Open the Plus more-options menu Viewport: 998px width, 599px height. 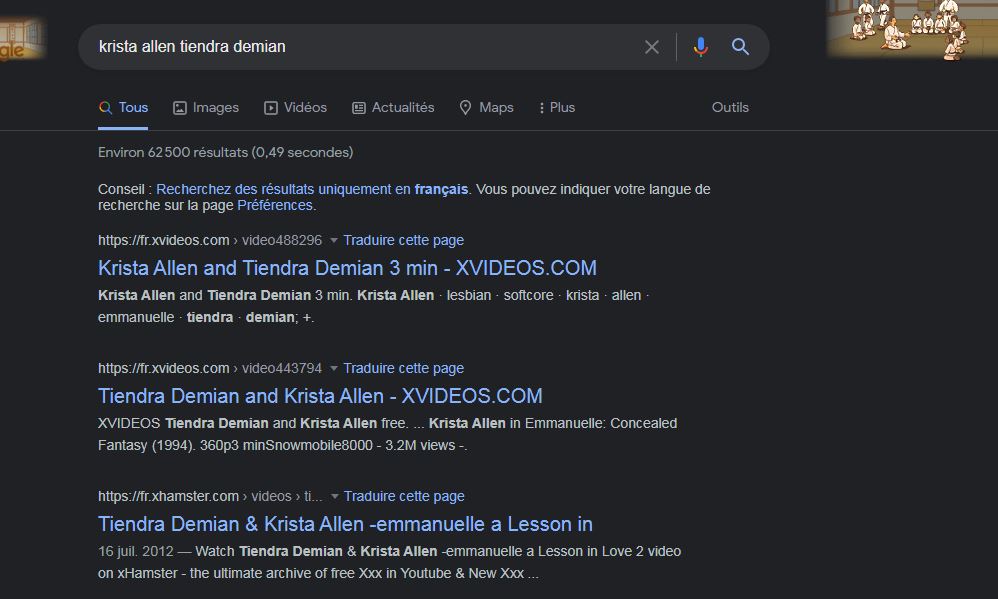pyautogui.click(x=556, y=108)
